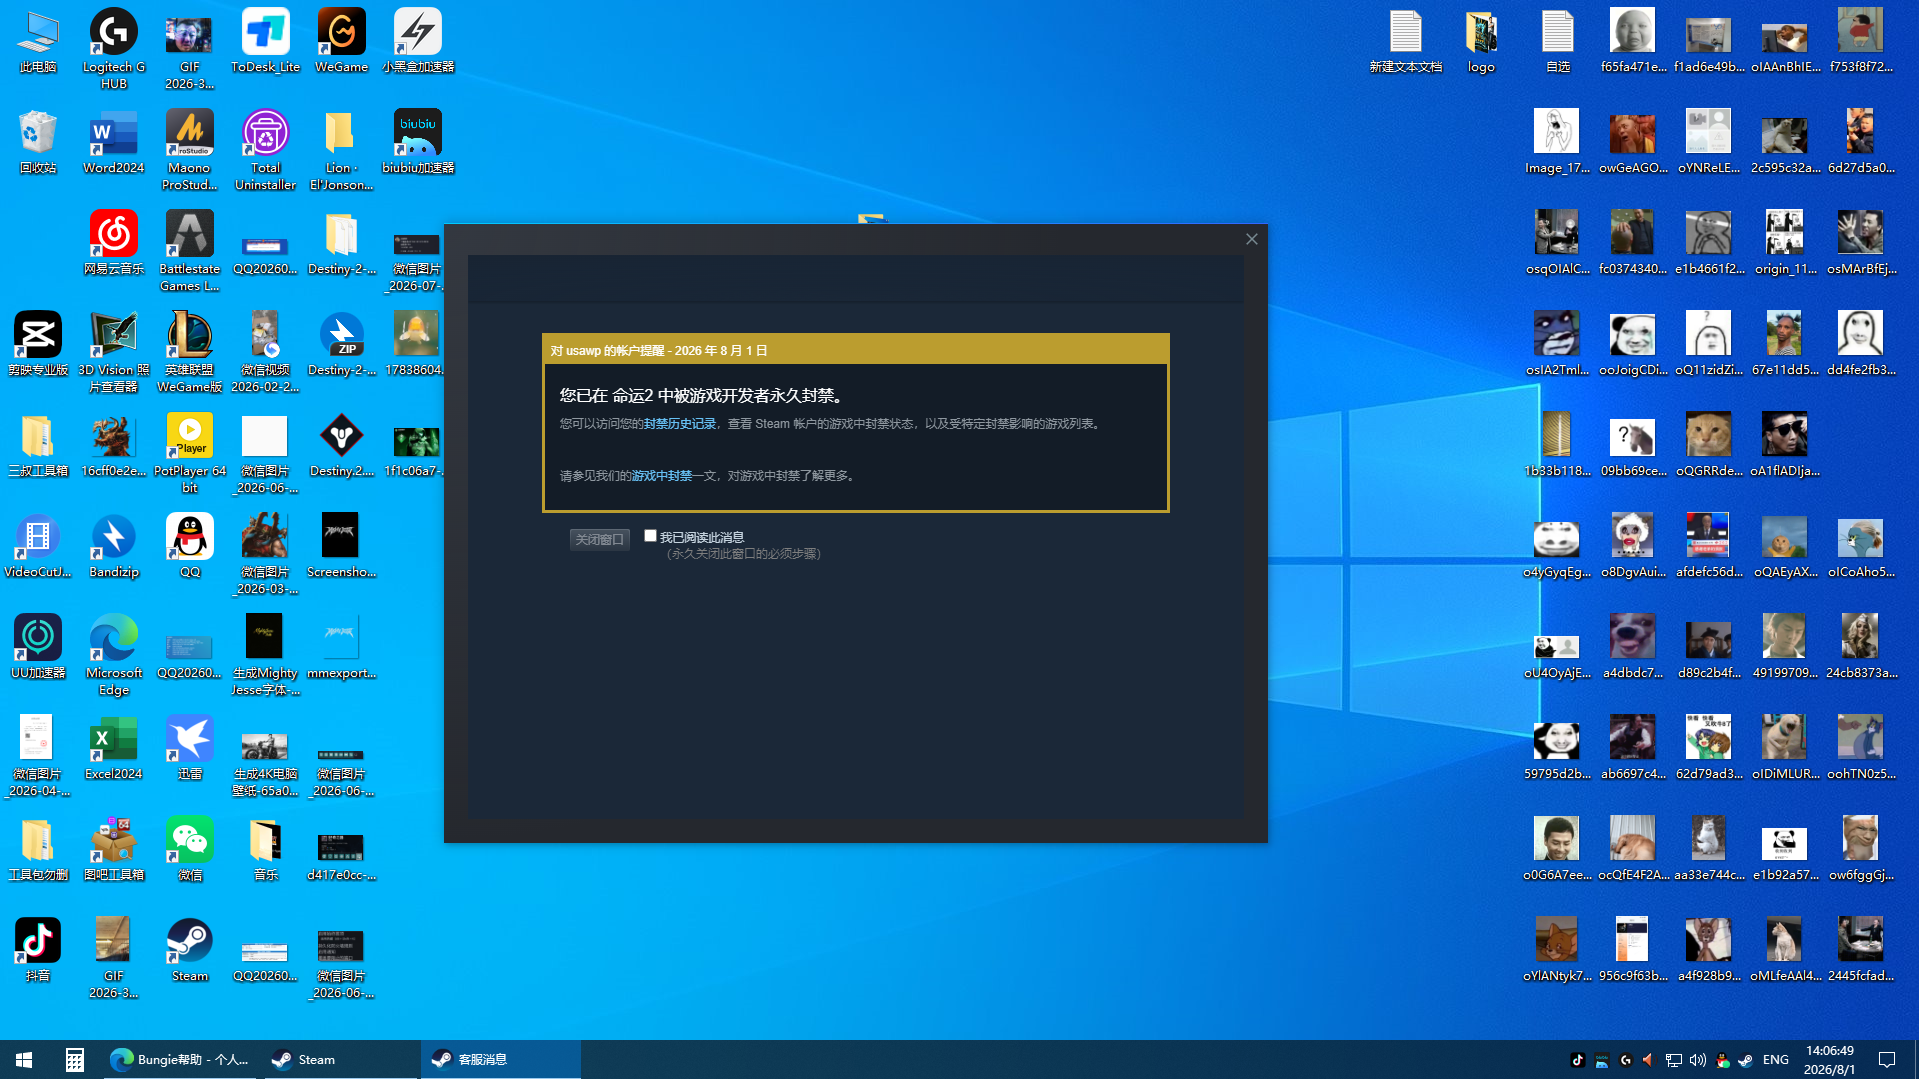The width and height of the screenshot is (1919, 1079).
Task: Switch to the Bungie帮助 Edge taskbar window
Action: tap(180, 1060)
